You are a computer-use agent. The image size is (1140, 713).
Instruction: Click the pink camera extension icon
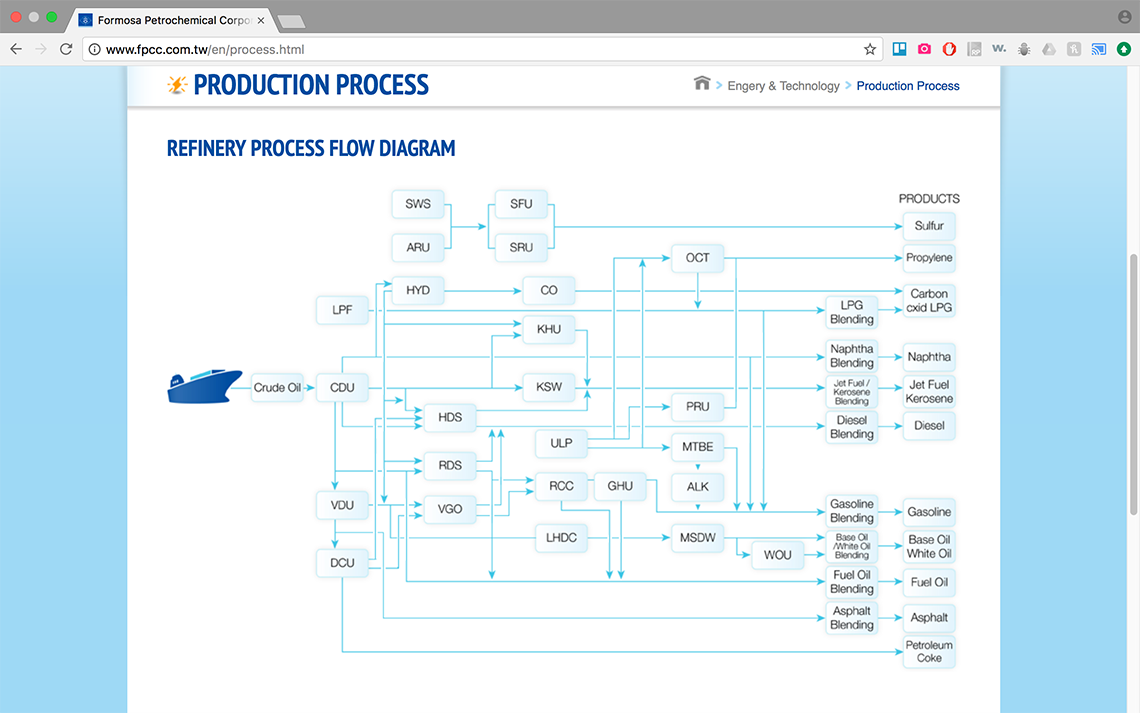[924, 49]
